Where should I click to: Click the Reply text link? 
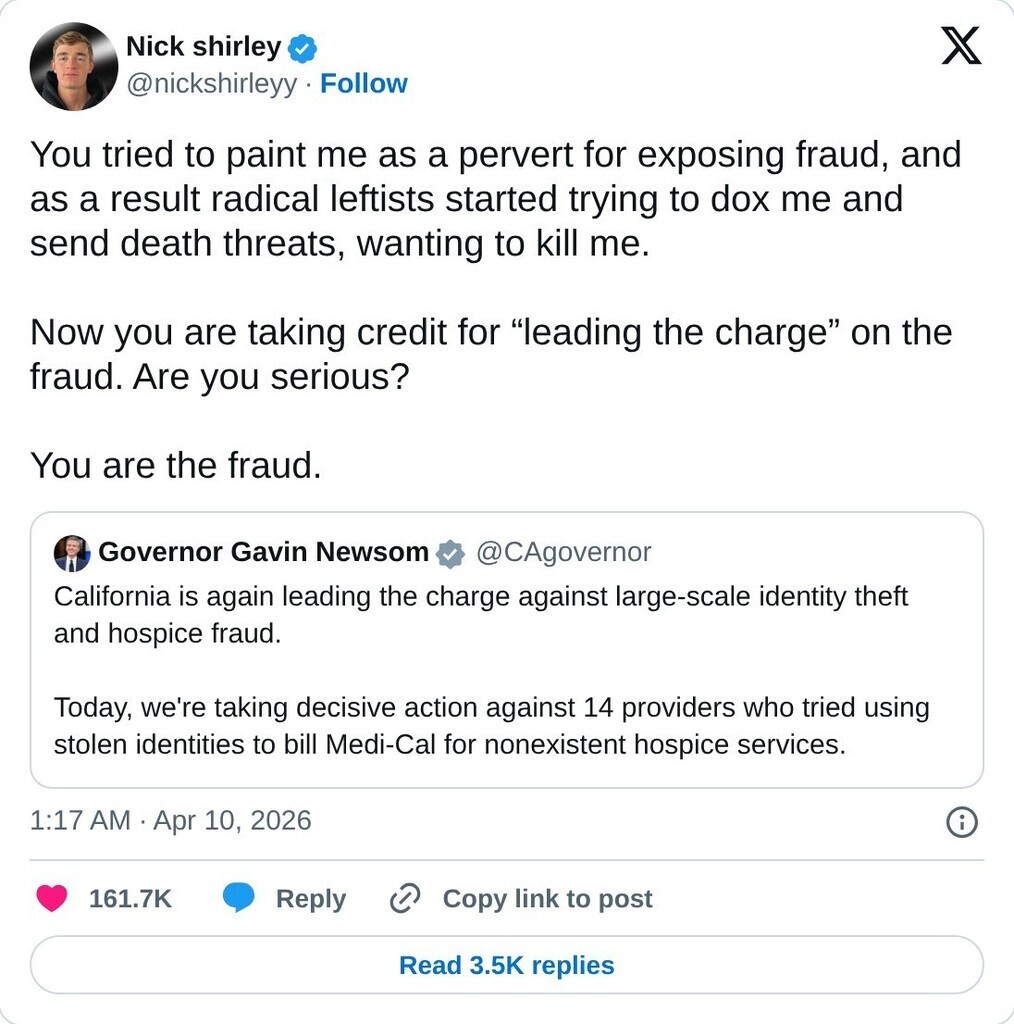[310, 899]
